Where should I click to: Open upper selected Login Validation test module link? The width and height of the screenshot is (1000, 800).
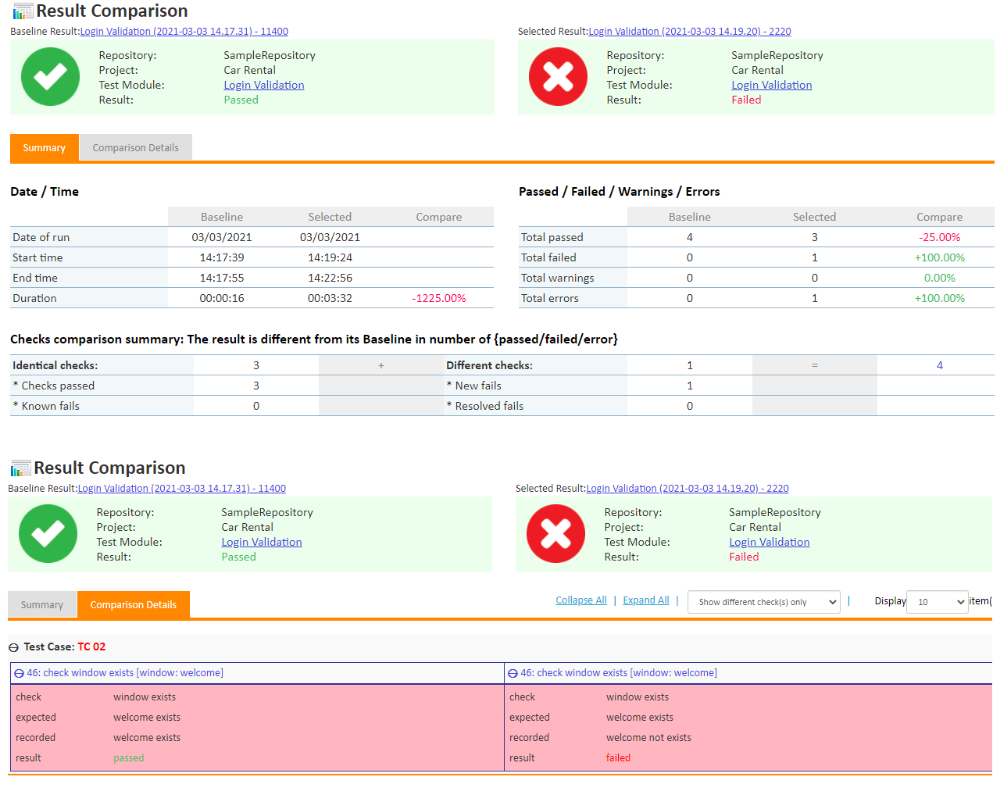point(772,85)
